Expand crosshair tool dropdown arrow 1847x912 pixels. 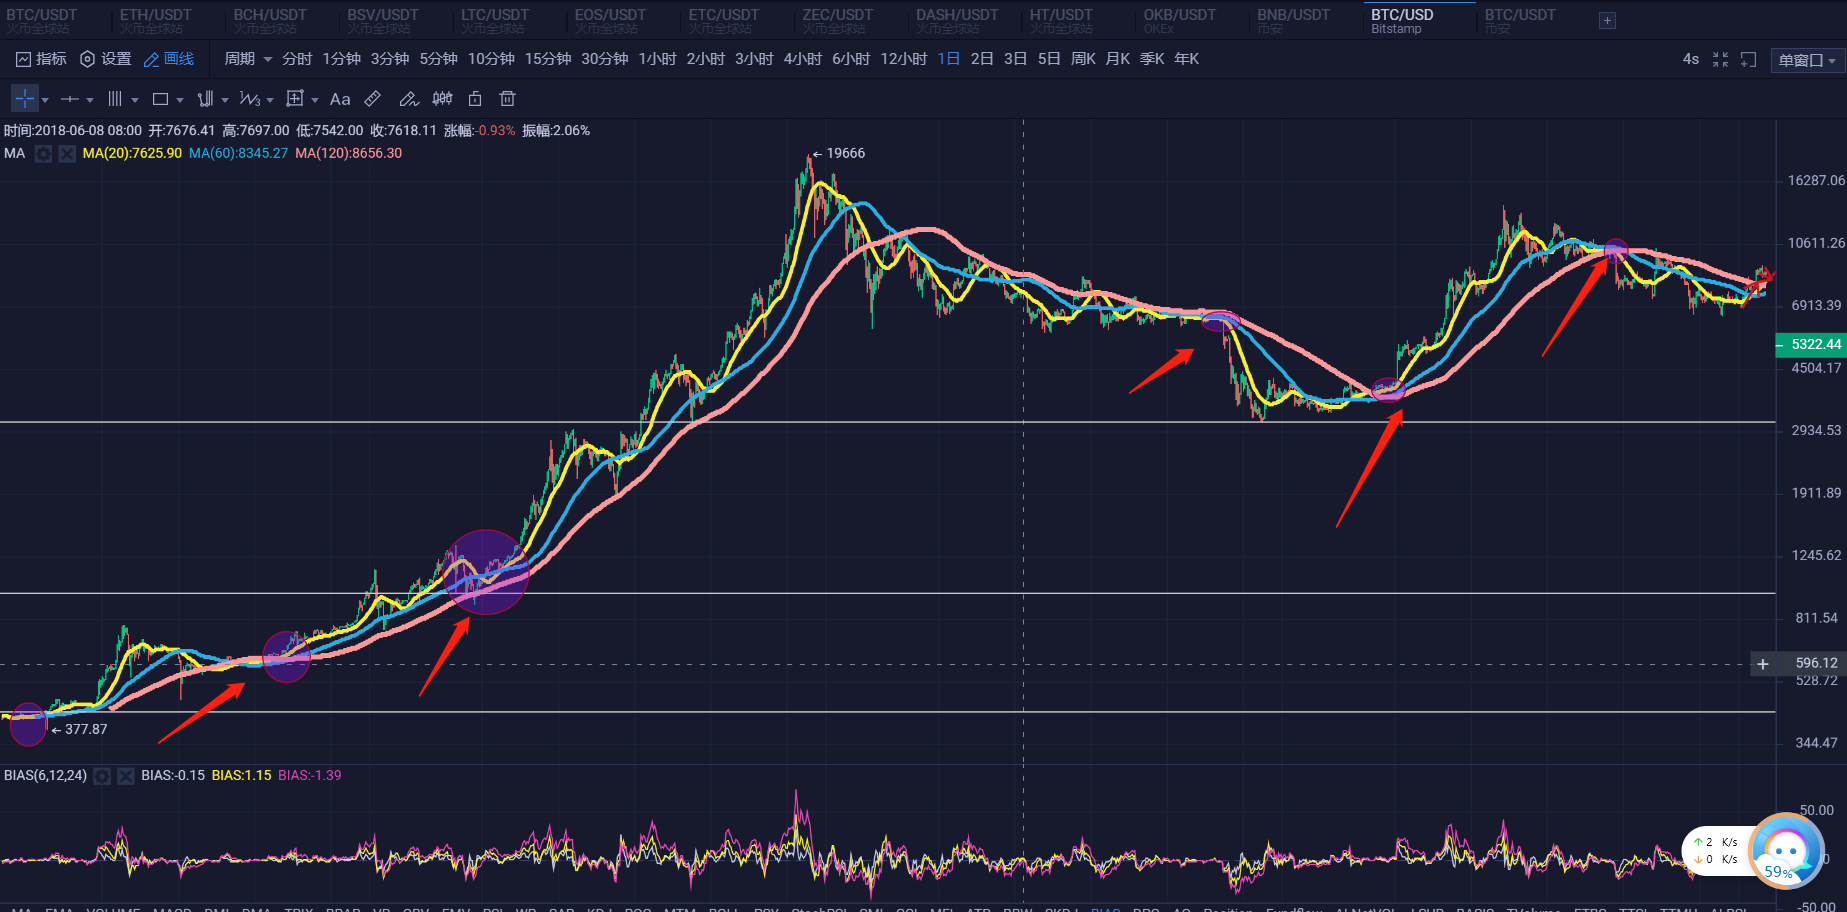[x=45, y=100]
